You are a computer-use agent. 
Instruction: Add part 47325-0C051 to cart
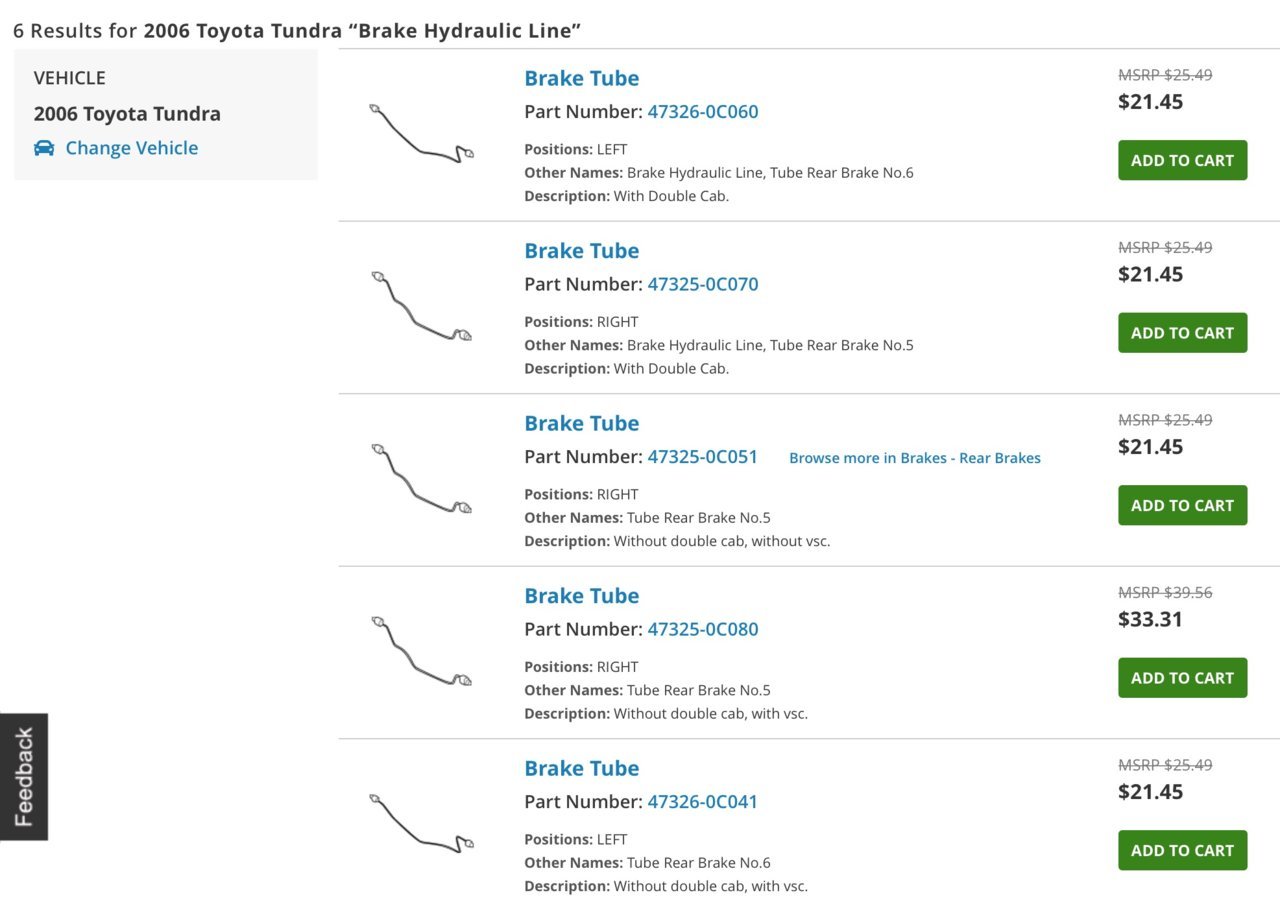point(1182,505)
